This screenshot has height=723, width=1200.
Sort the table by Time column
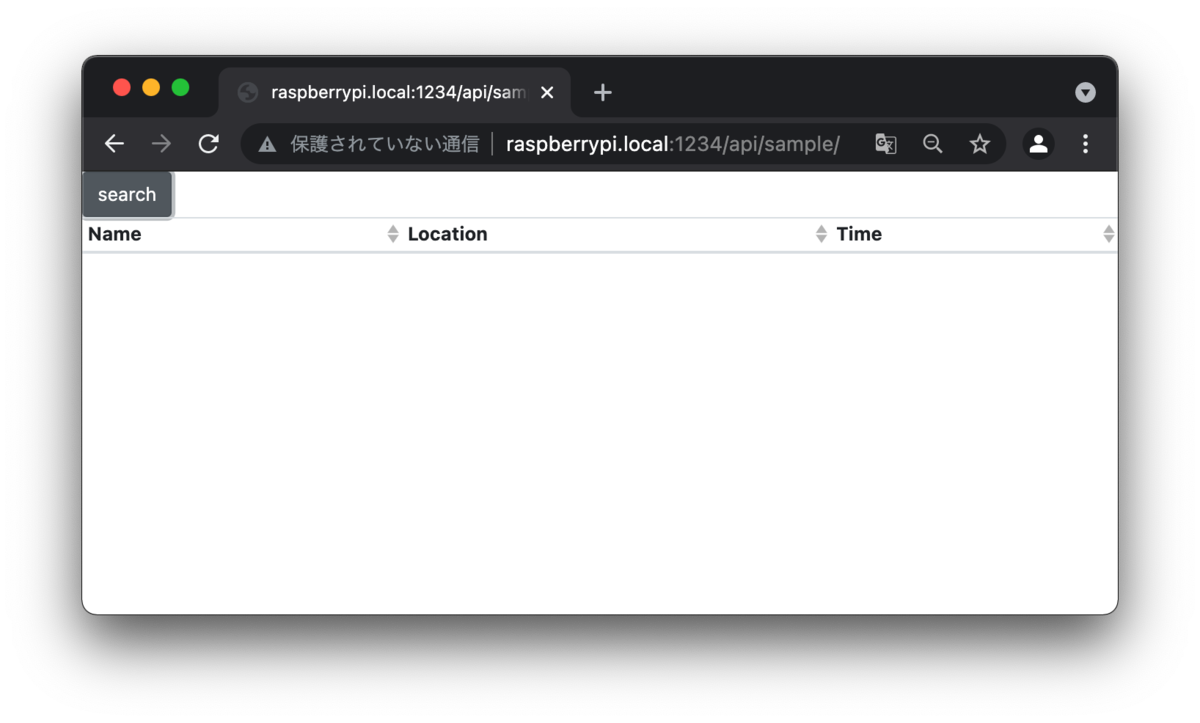[975, 234]
